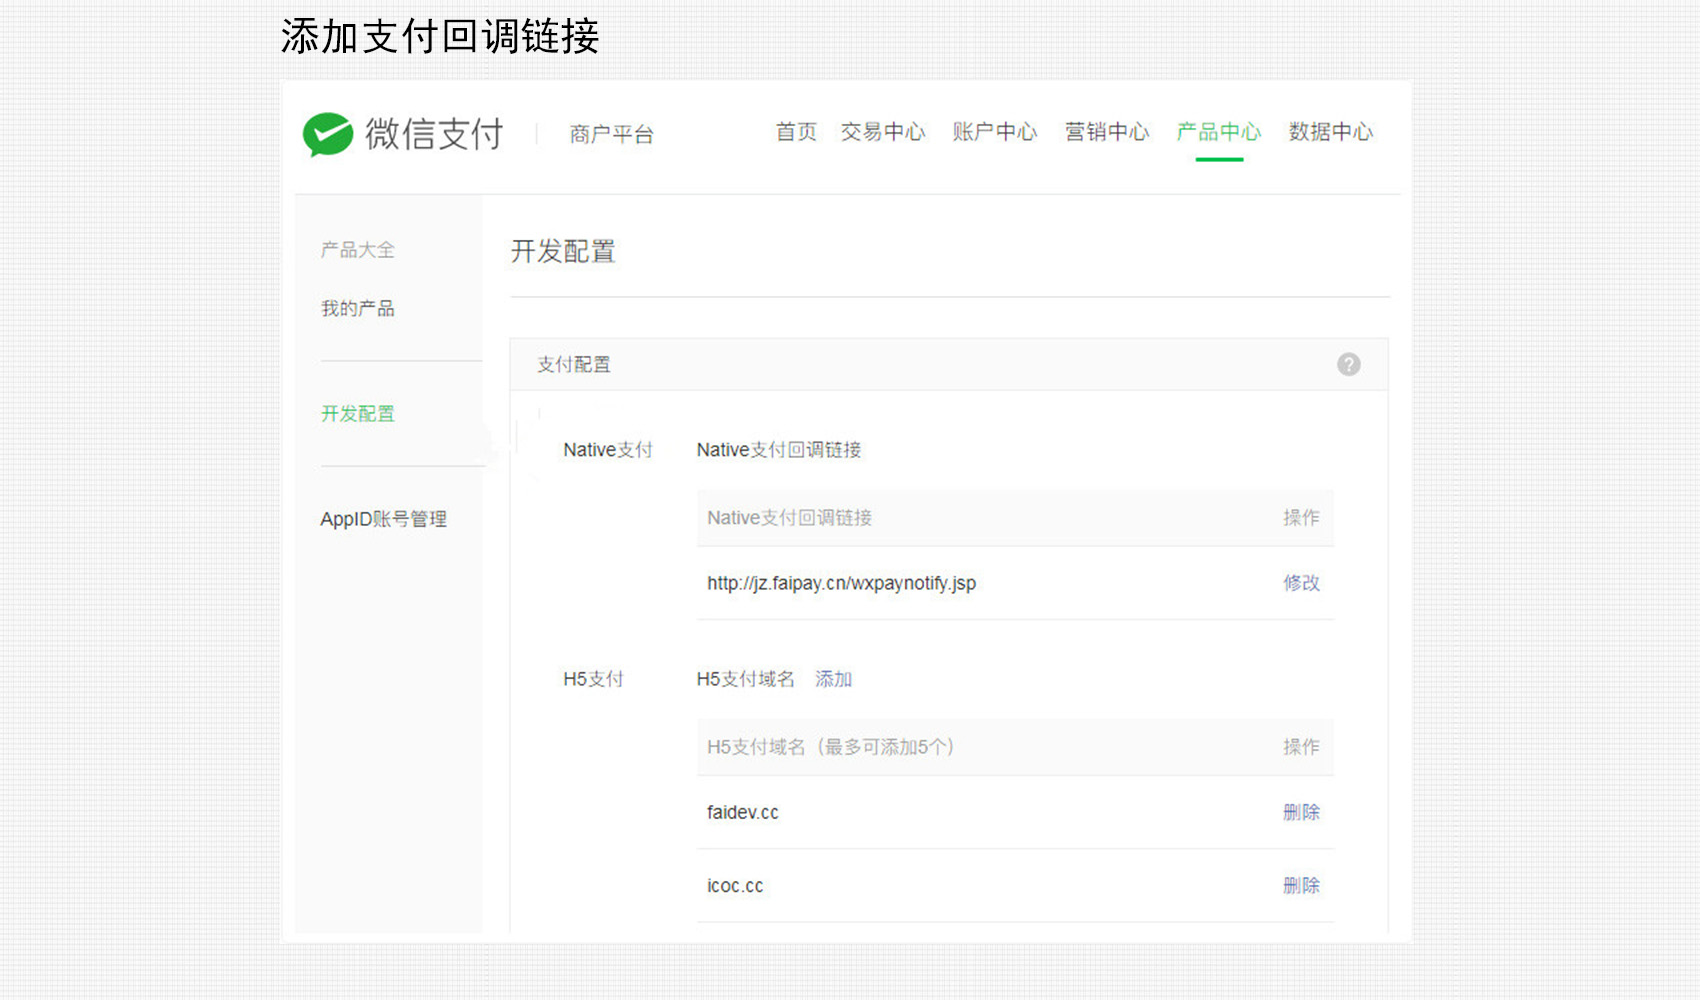The image size is (1700, 1000).
Task: Click the H5支付 row label
Action: click(x=593, y=680)
